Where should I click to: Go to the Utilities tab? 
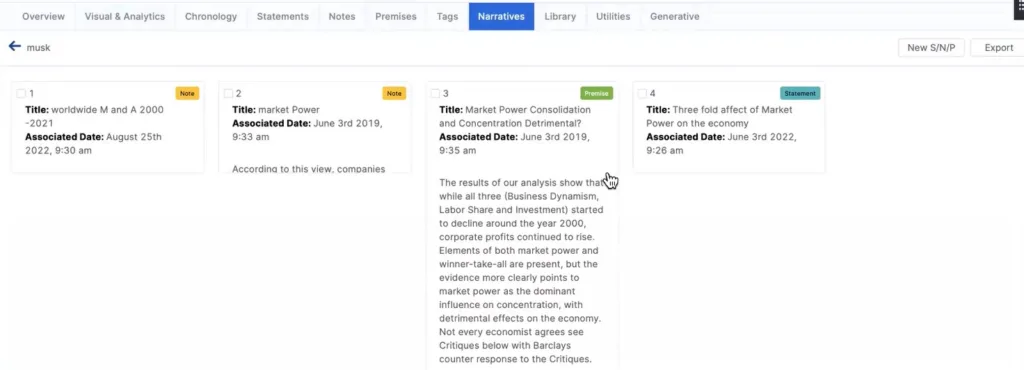(613, 16)
